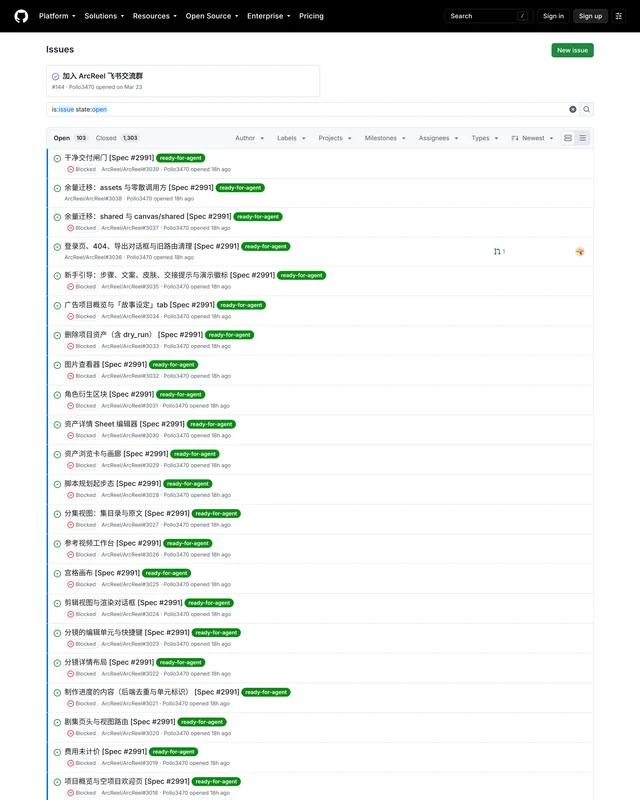
Task: Click Blocked icon under 删除项目资产
Action: tap(70, 346)
